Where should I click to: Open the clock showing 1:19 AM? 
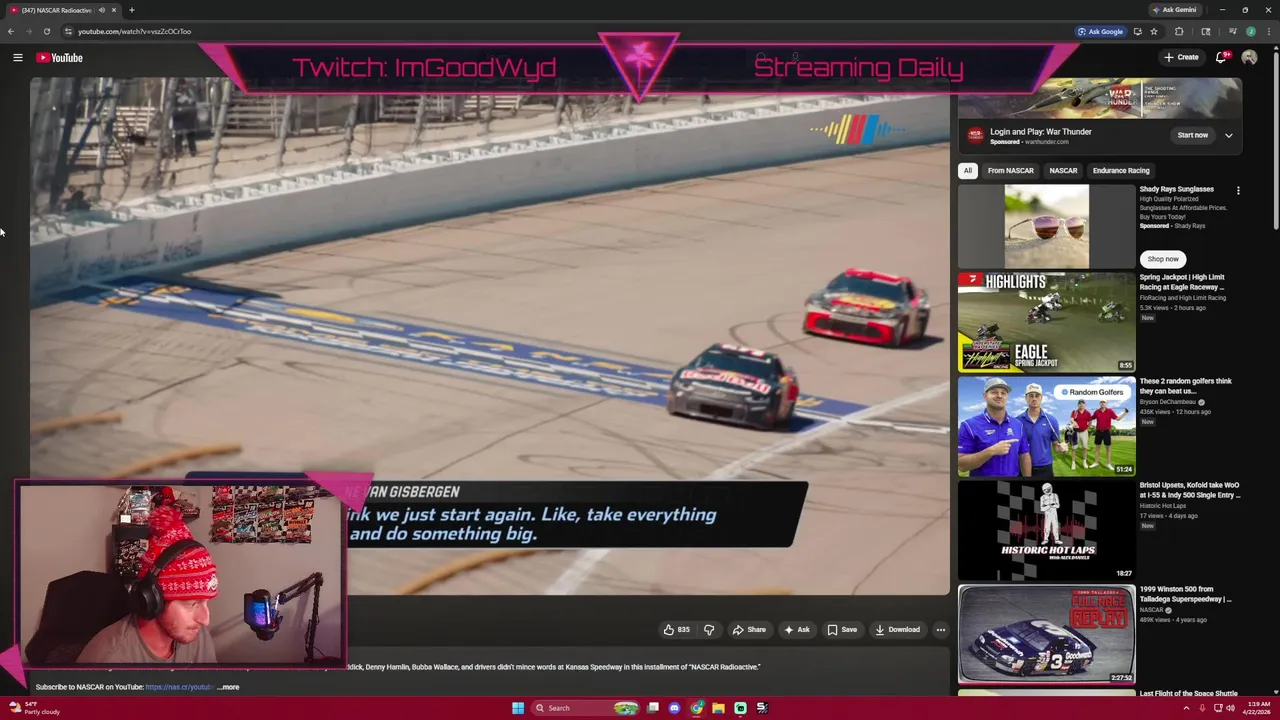pos(1256,708)
